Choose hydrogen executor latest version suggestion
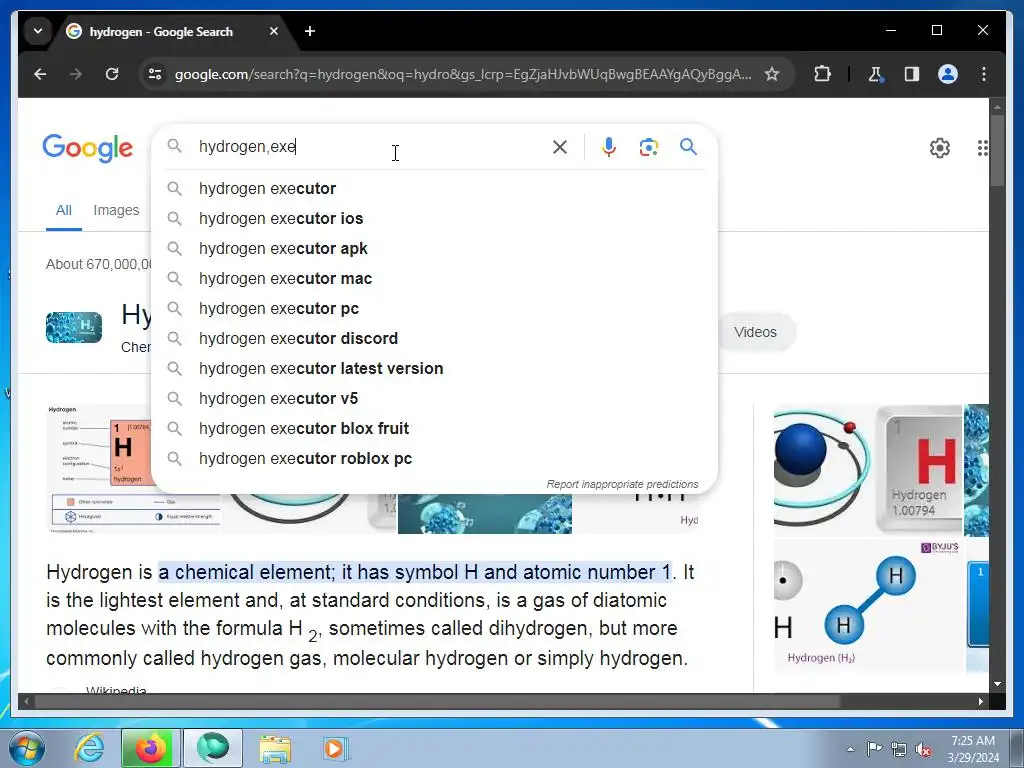 click(x=434, y=369)
